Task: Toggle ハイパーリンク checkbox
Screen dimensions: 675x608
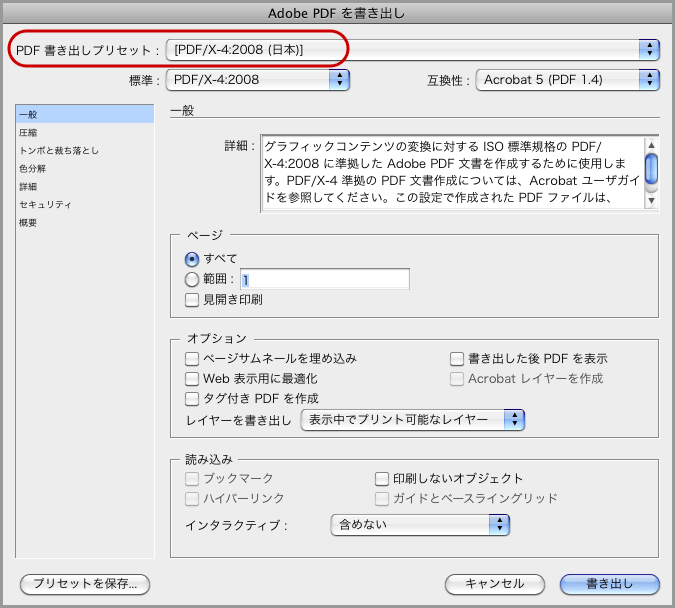Action: pos(192,499)
